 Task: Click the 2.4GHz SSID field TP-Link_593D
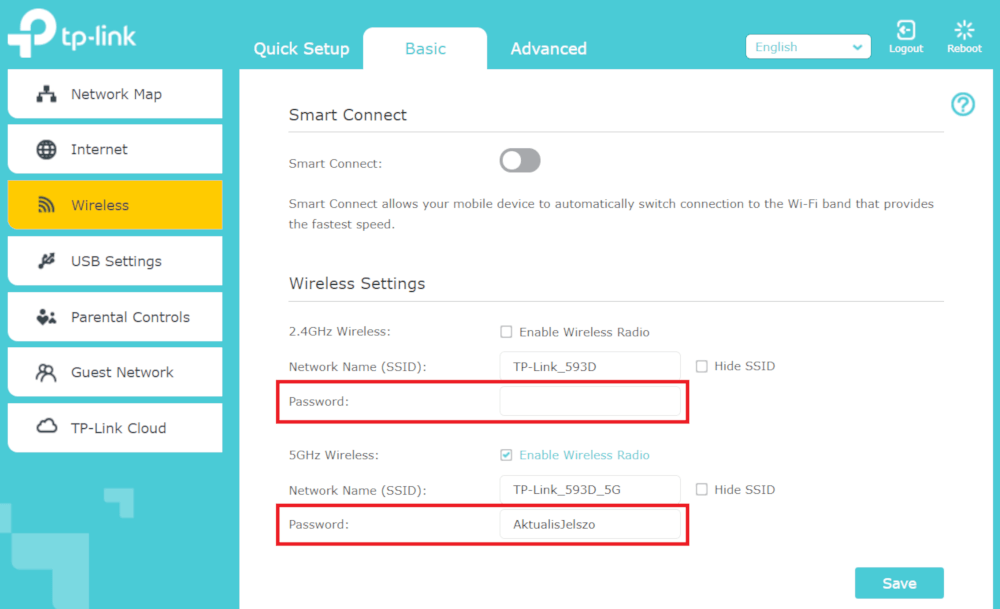590,367
